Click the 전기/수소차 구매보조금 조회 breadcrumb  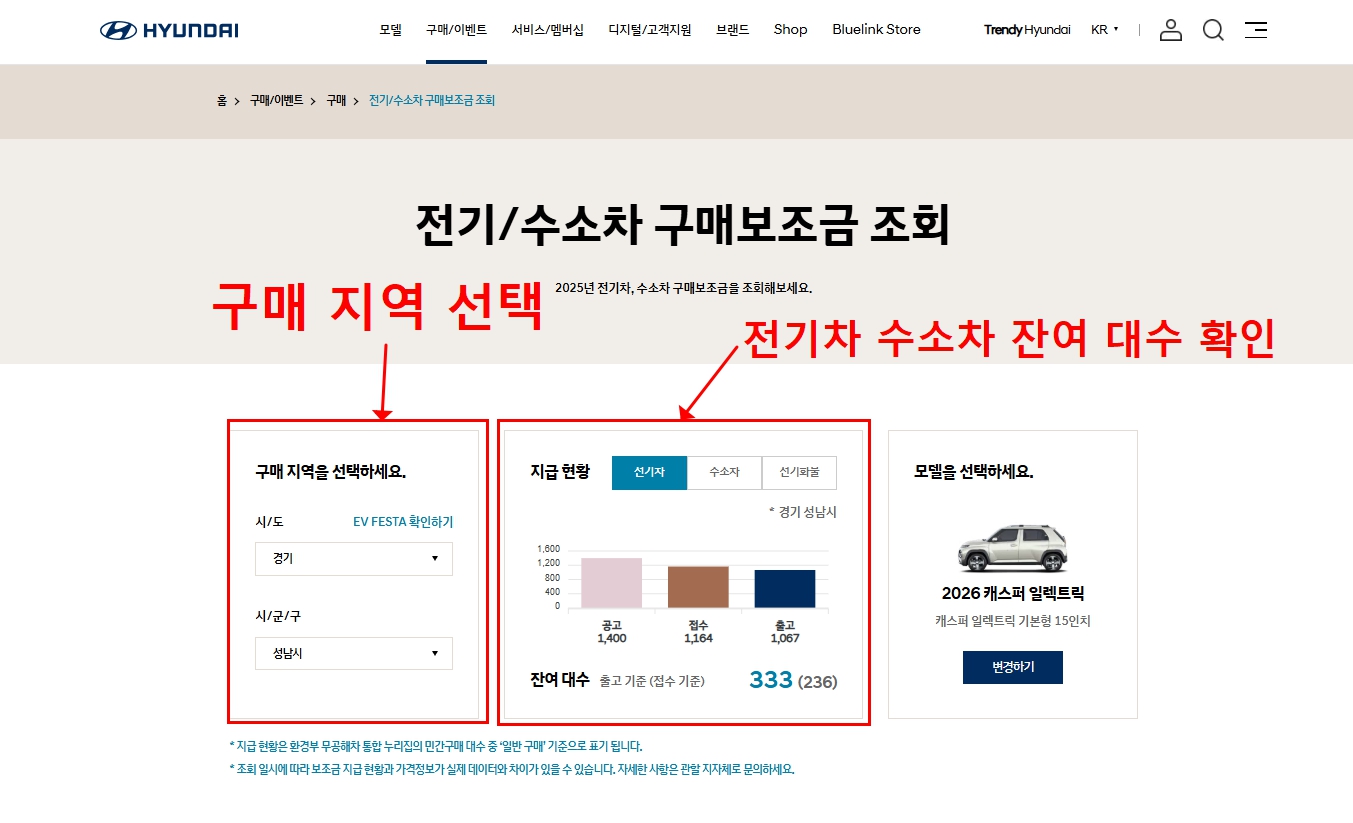(432, 101)
